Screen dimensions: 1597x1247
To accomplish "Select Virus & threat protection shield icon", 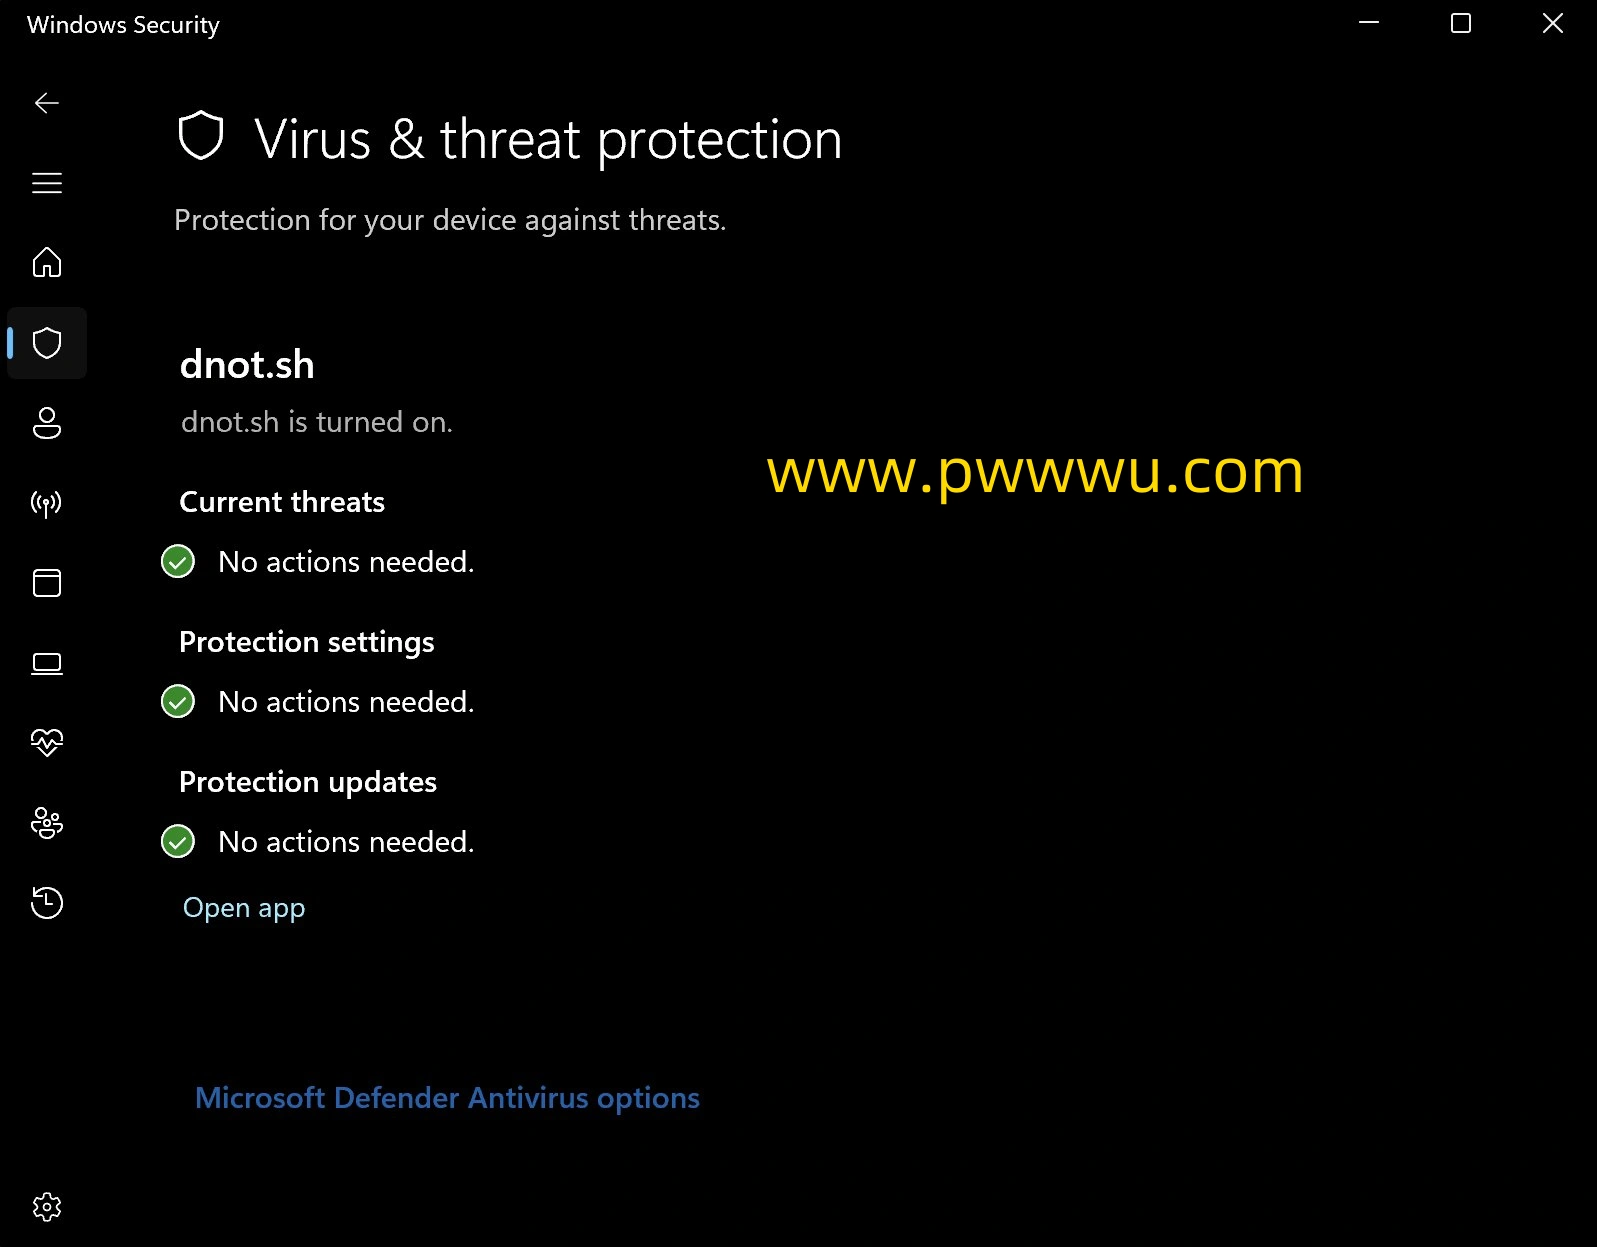I will tap(47, 343).
